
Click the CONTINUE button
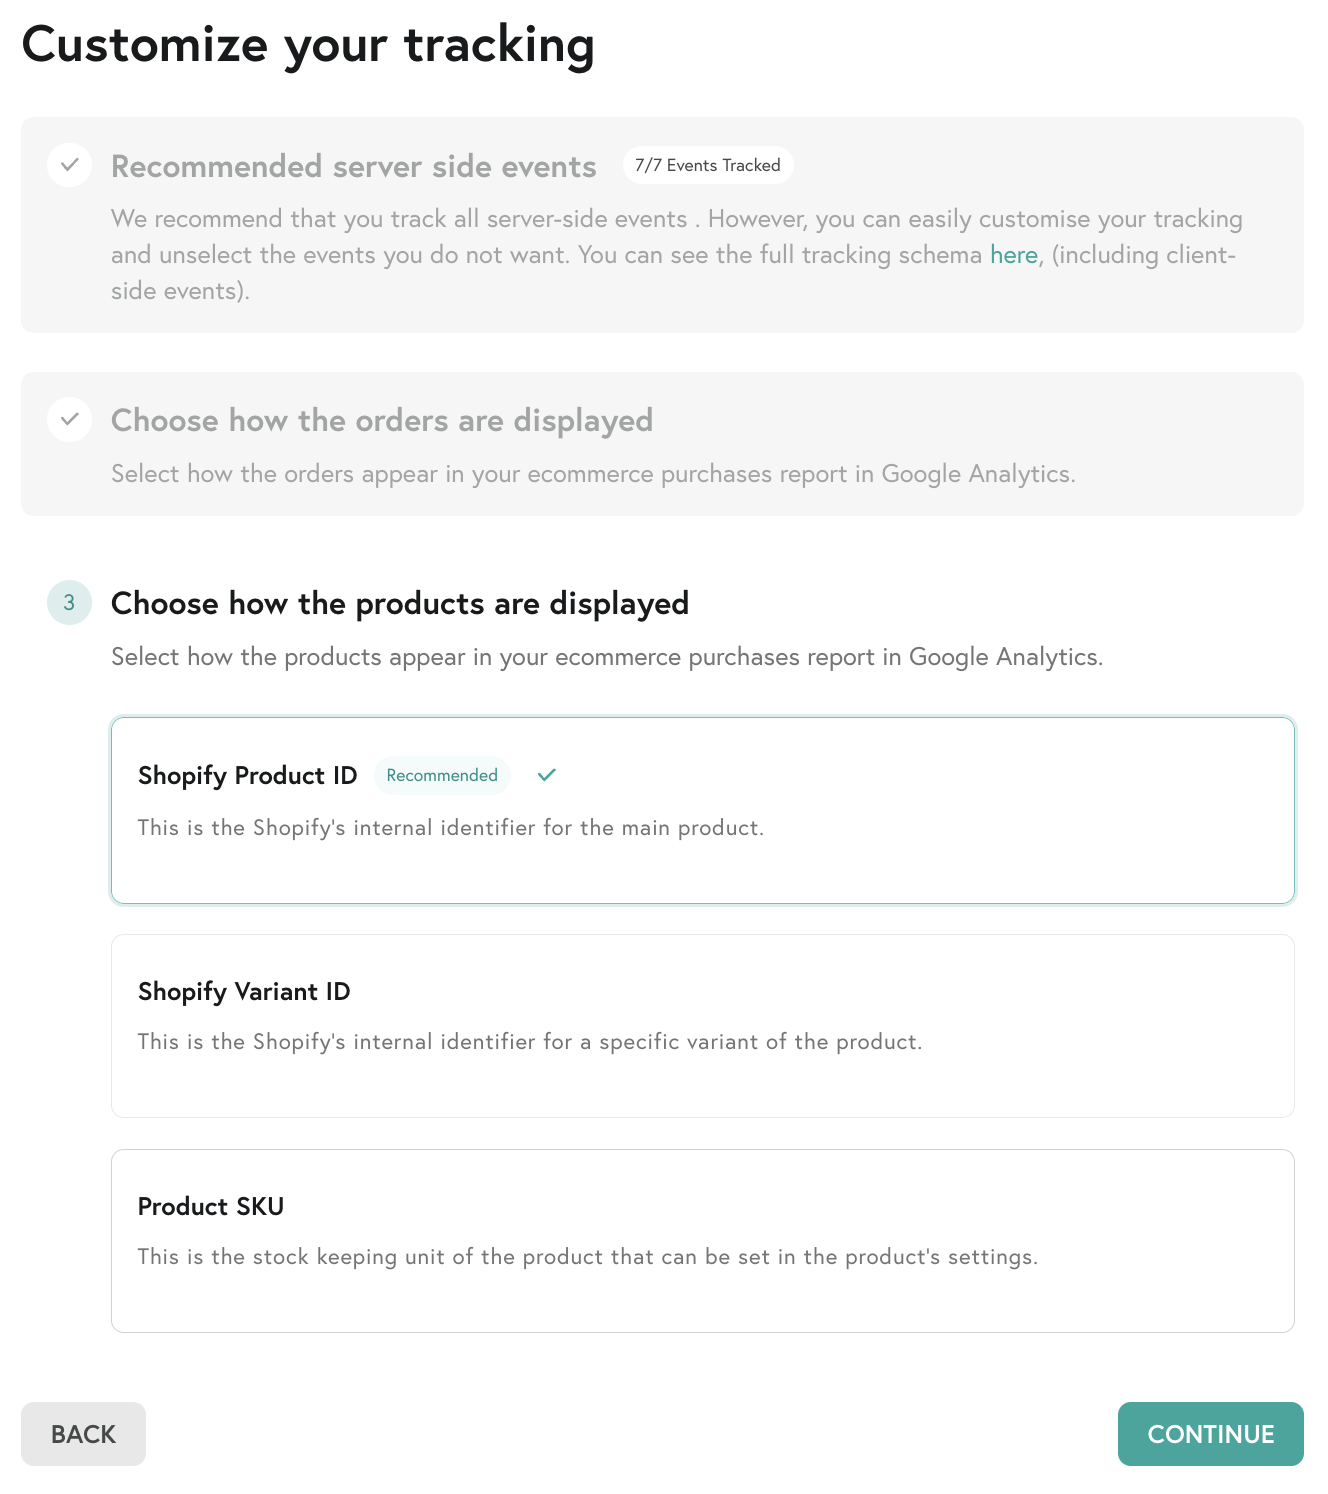click(x=1211, y=1434)
